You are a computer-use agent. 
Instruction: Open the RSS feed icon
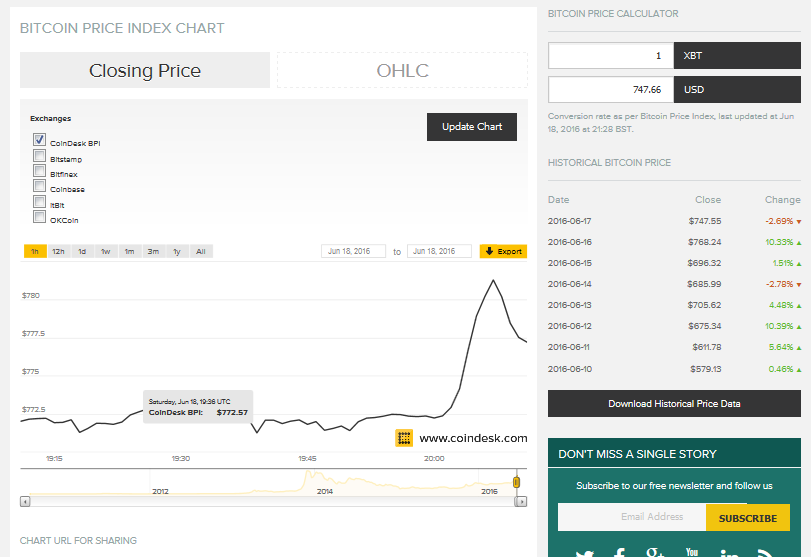[765, 552]
